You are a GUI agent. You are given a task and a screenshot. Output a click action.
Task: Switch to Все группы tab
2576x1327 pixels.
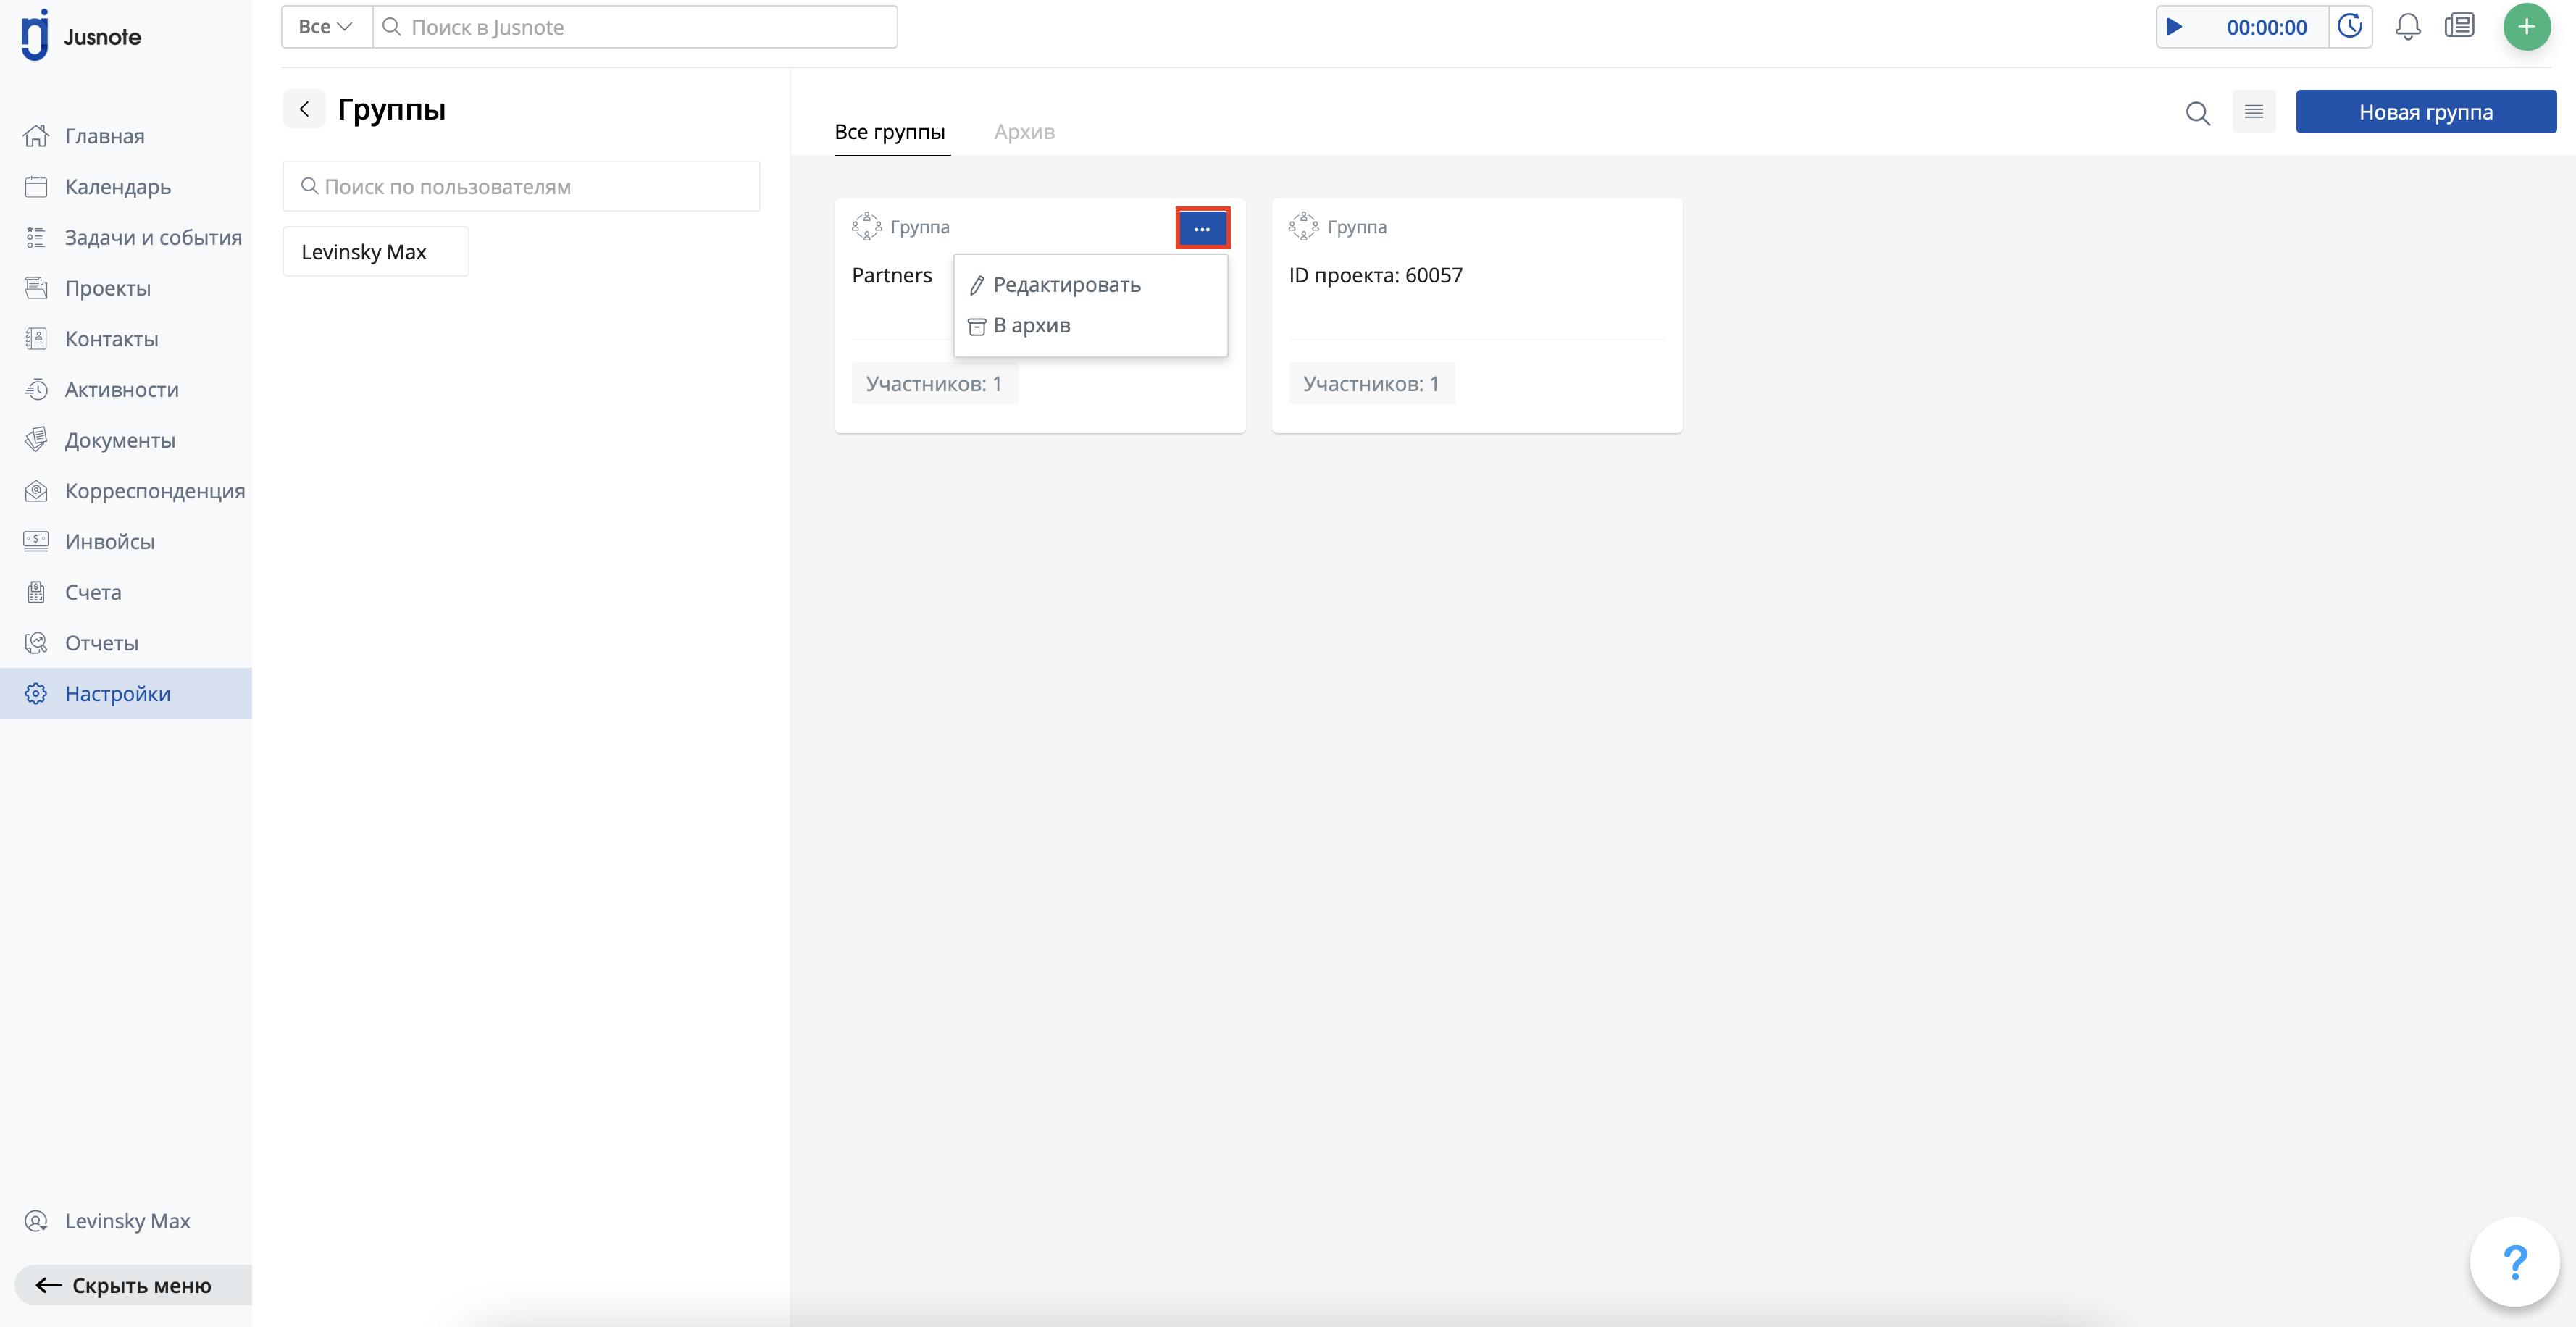click(x=890, y=132)
